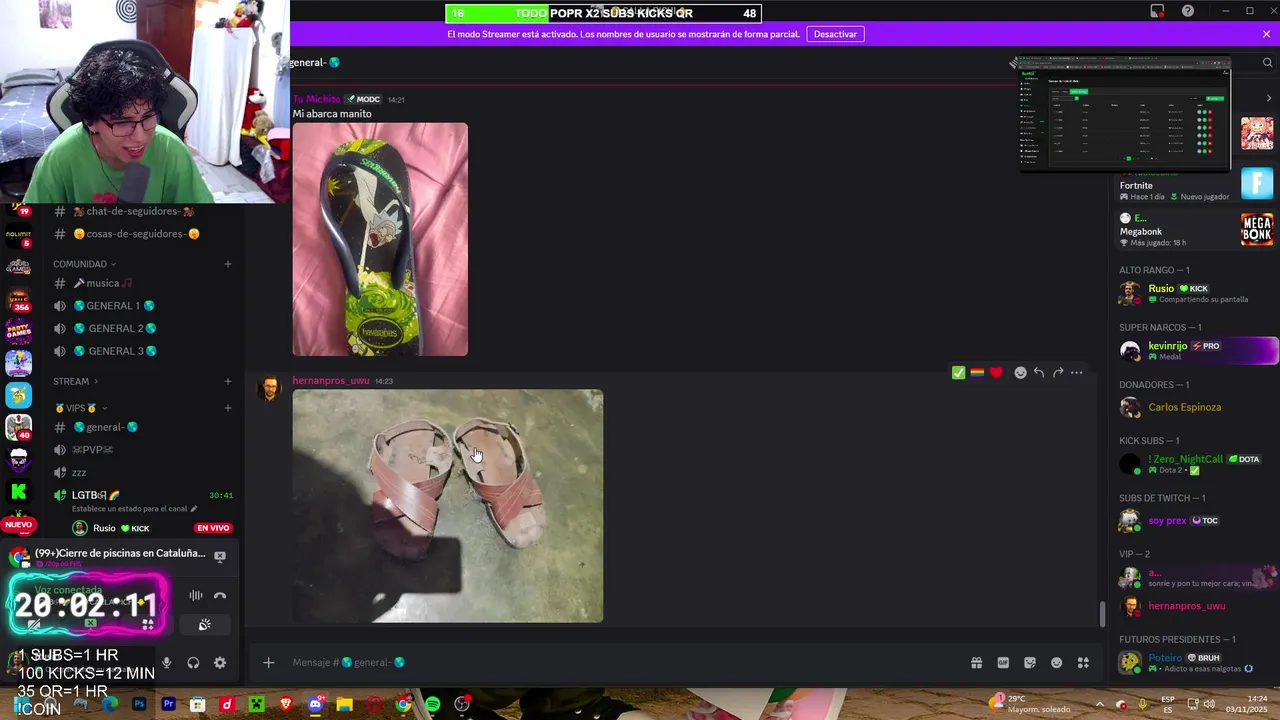Open Carlos Espinoza in member list
This screenshot has width=1280, height=720.
[1194, 407]
